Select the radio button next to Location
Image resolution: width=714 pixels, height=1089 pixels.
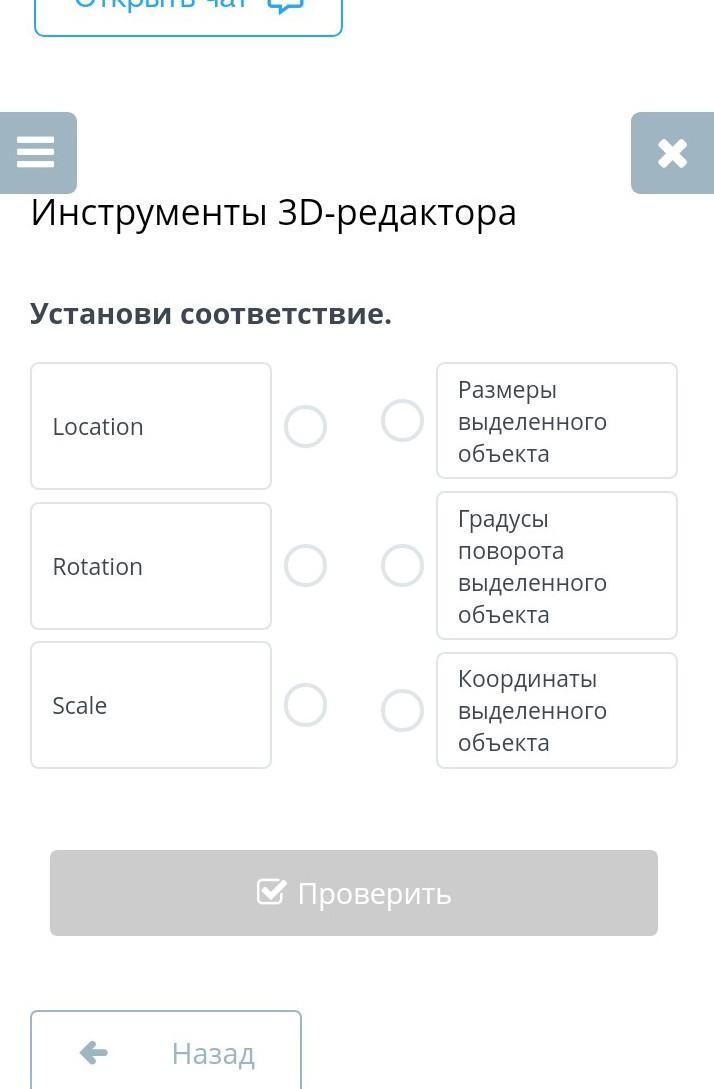click(x=306, y=426)
